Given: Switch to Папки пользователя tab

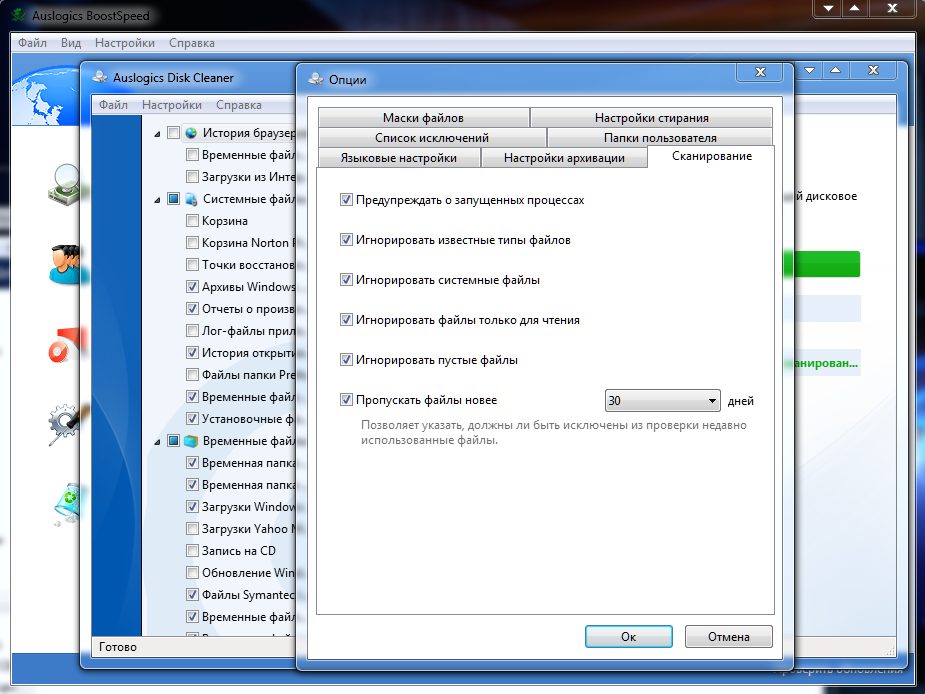Looking at the screenshot, I should [x=660, y=138].
